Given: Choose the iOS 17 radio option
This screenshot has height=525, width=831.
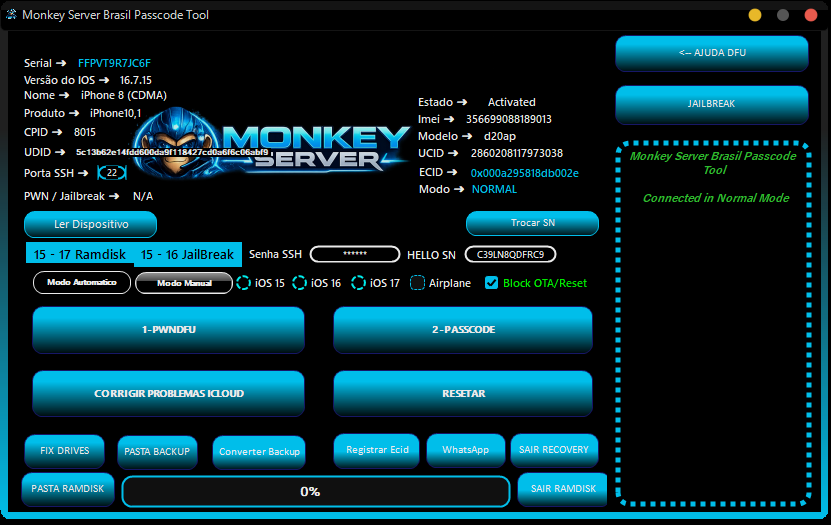Looking at the screenshot, I should 359,283.
